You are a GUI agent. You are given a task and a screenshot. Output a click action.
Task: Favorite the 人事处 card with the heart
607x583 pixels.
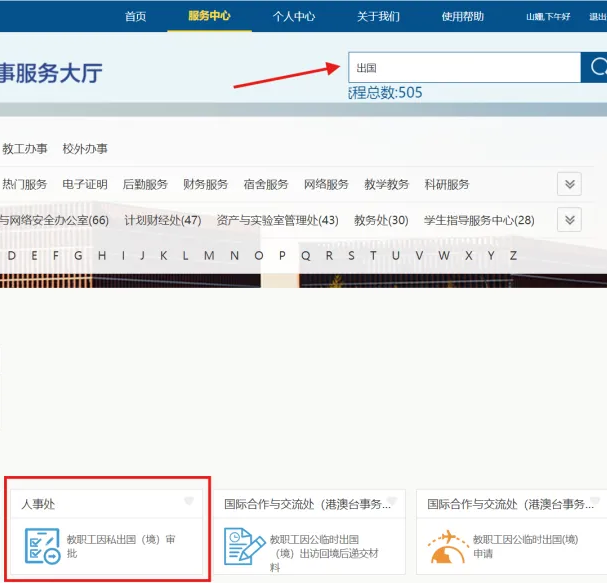(x=188, y=501)
